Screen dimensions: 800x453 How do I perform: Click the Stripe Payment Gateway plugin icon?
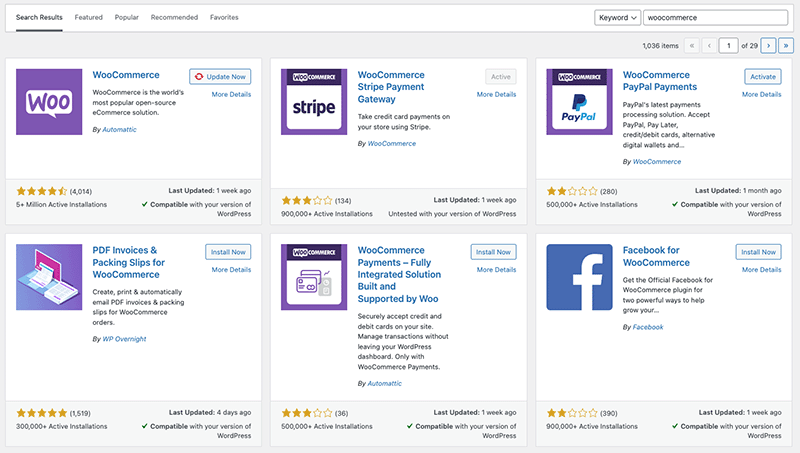coord(314,102)
